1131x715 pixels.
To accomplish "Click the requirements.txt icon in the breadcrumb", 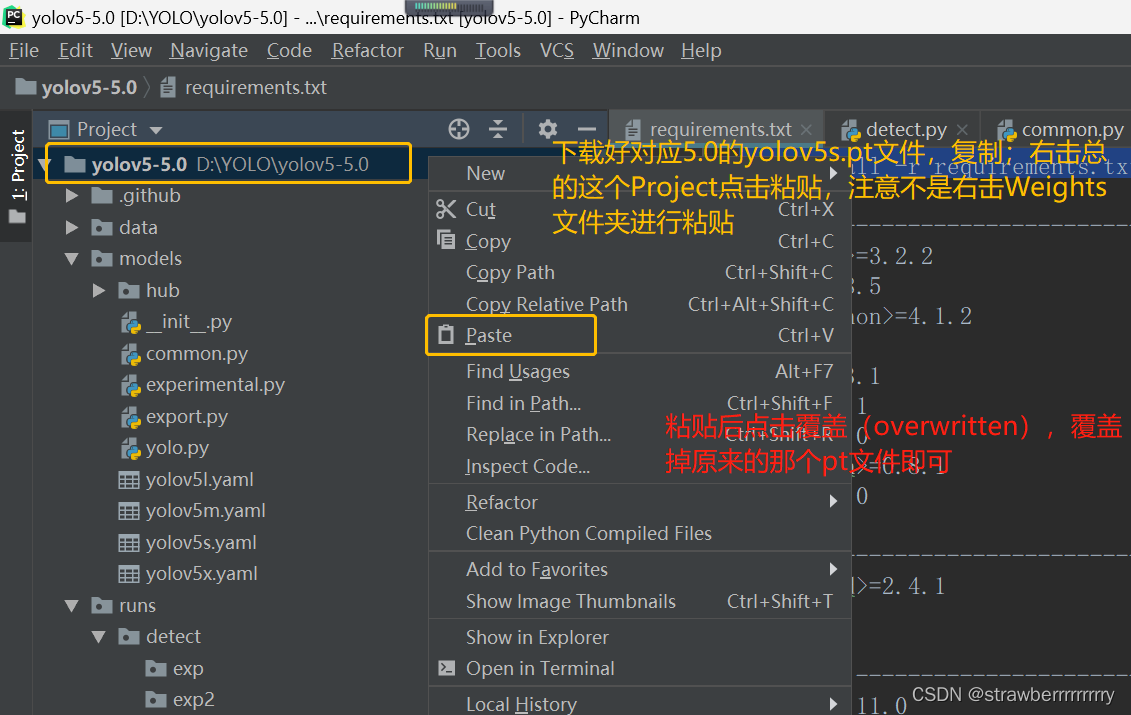I will [x=169, y=87].
